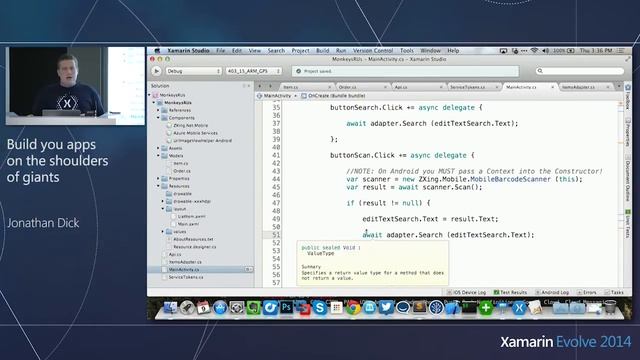Open the Errors pad
This screenshot has height=360, width=640.
pyautogui.click(x=586, y=292)
